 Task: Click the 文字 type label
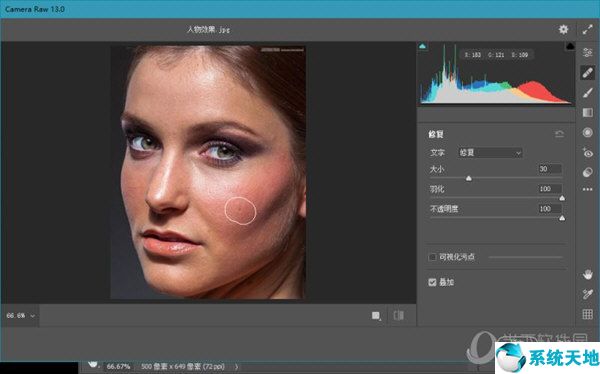[437, 153]
